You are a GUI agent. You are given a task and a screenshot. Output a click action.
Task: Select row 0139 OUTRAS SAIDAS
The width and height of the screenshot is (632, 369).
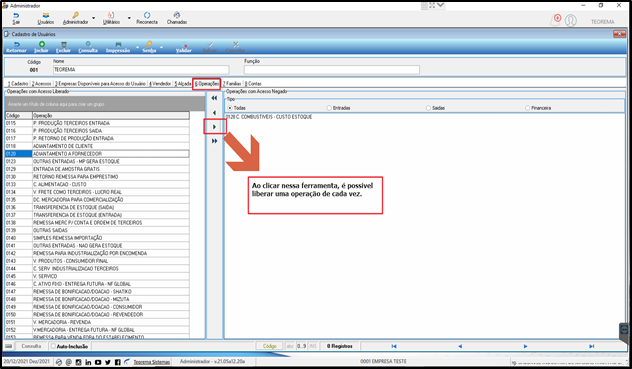(97, 230)
